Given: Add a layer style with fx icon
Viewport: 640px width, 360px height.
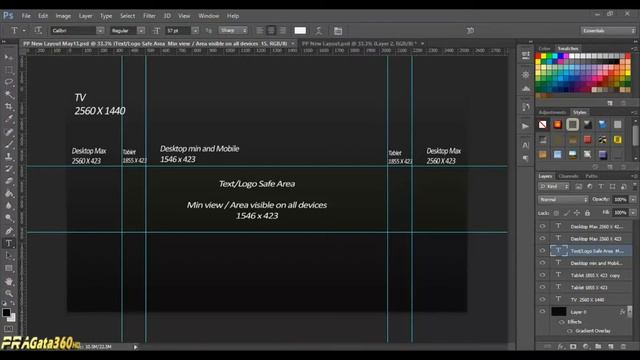Looking at the screenshot, I should coord(560,347).
